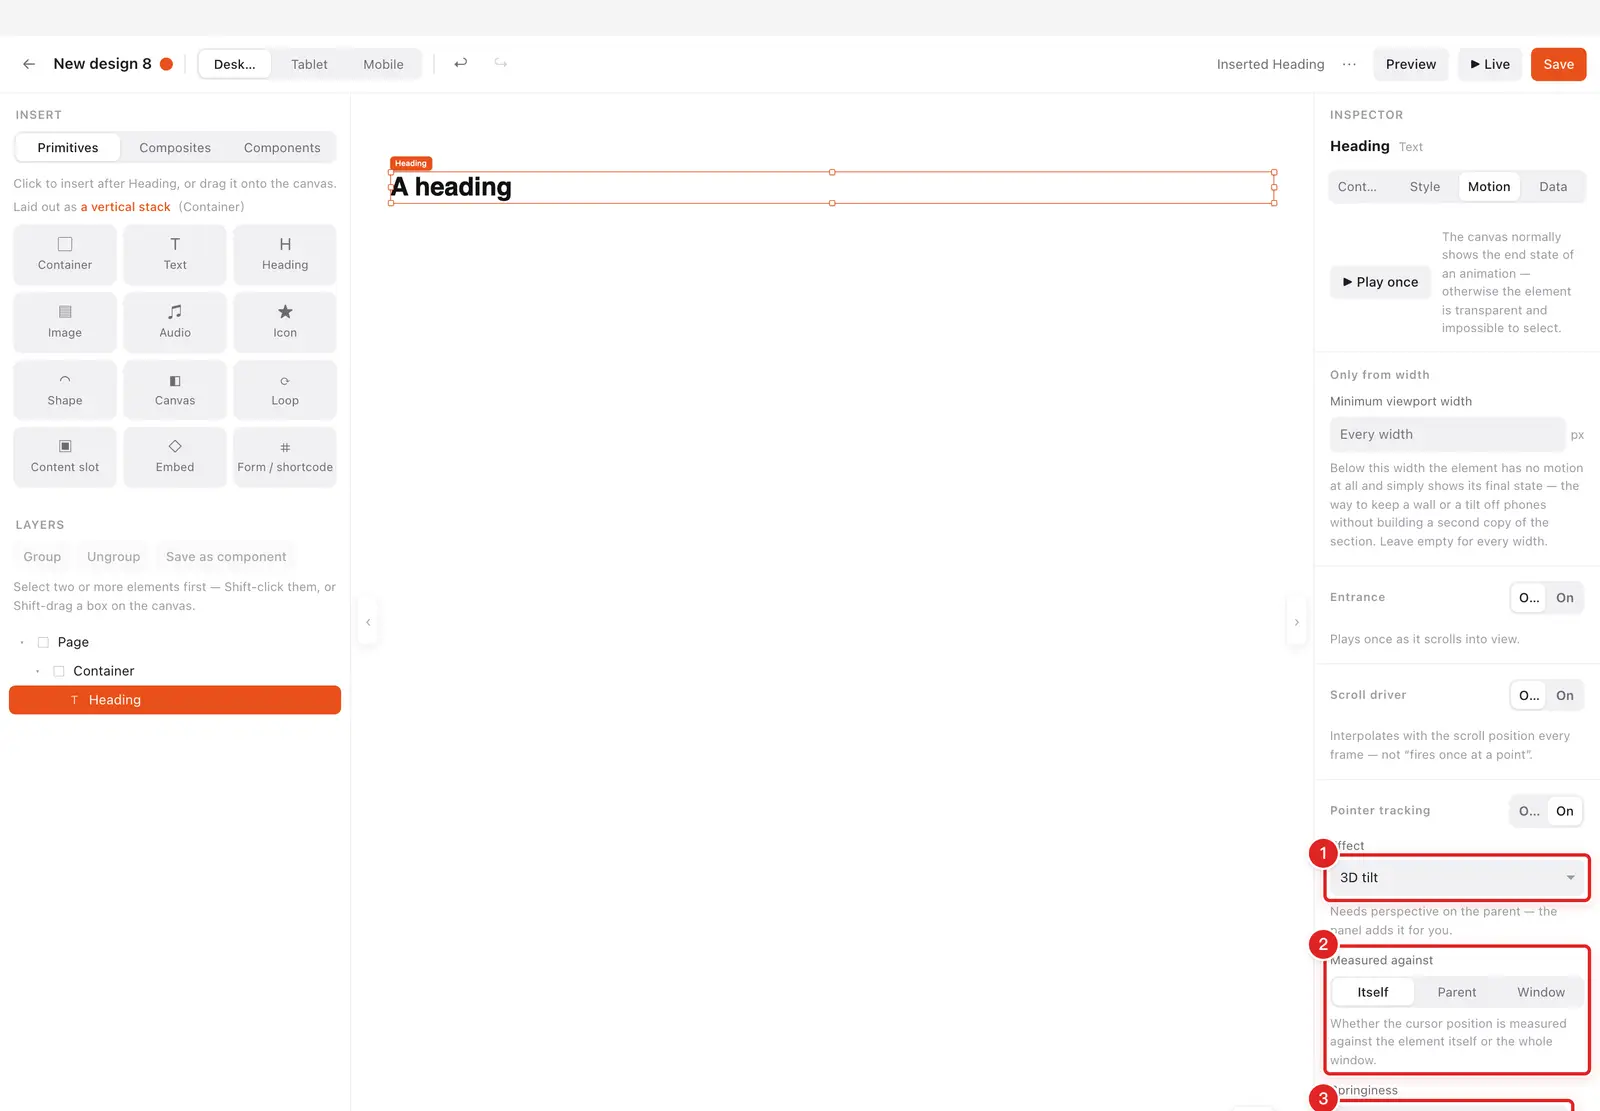Click the vertical stack link
The image size is (1600, 1111).
[125, 207]
